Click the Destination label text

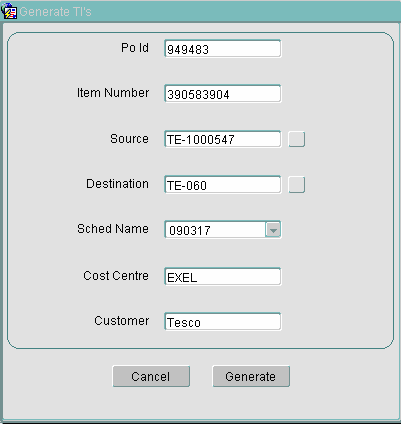click(x=117, y=184)
